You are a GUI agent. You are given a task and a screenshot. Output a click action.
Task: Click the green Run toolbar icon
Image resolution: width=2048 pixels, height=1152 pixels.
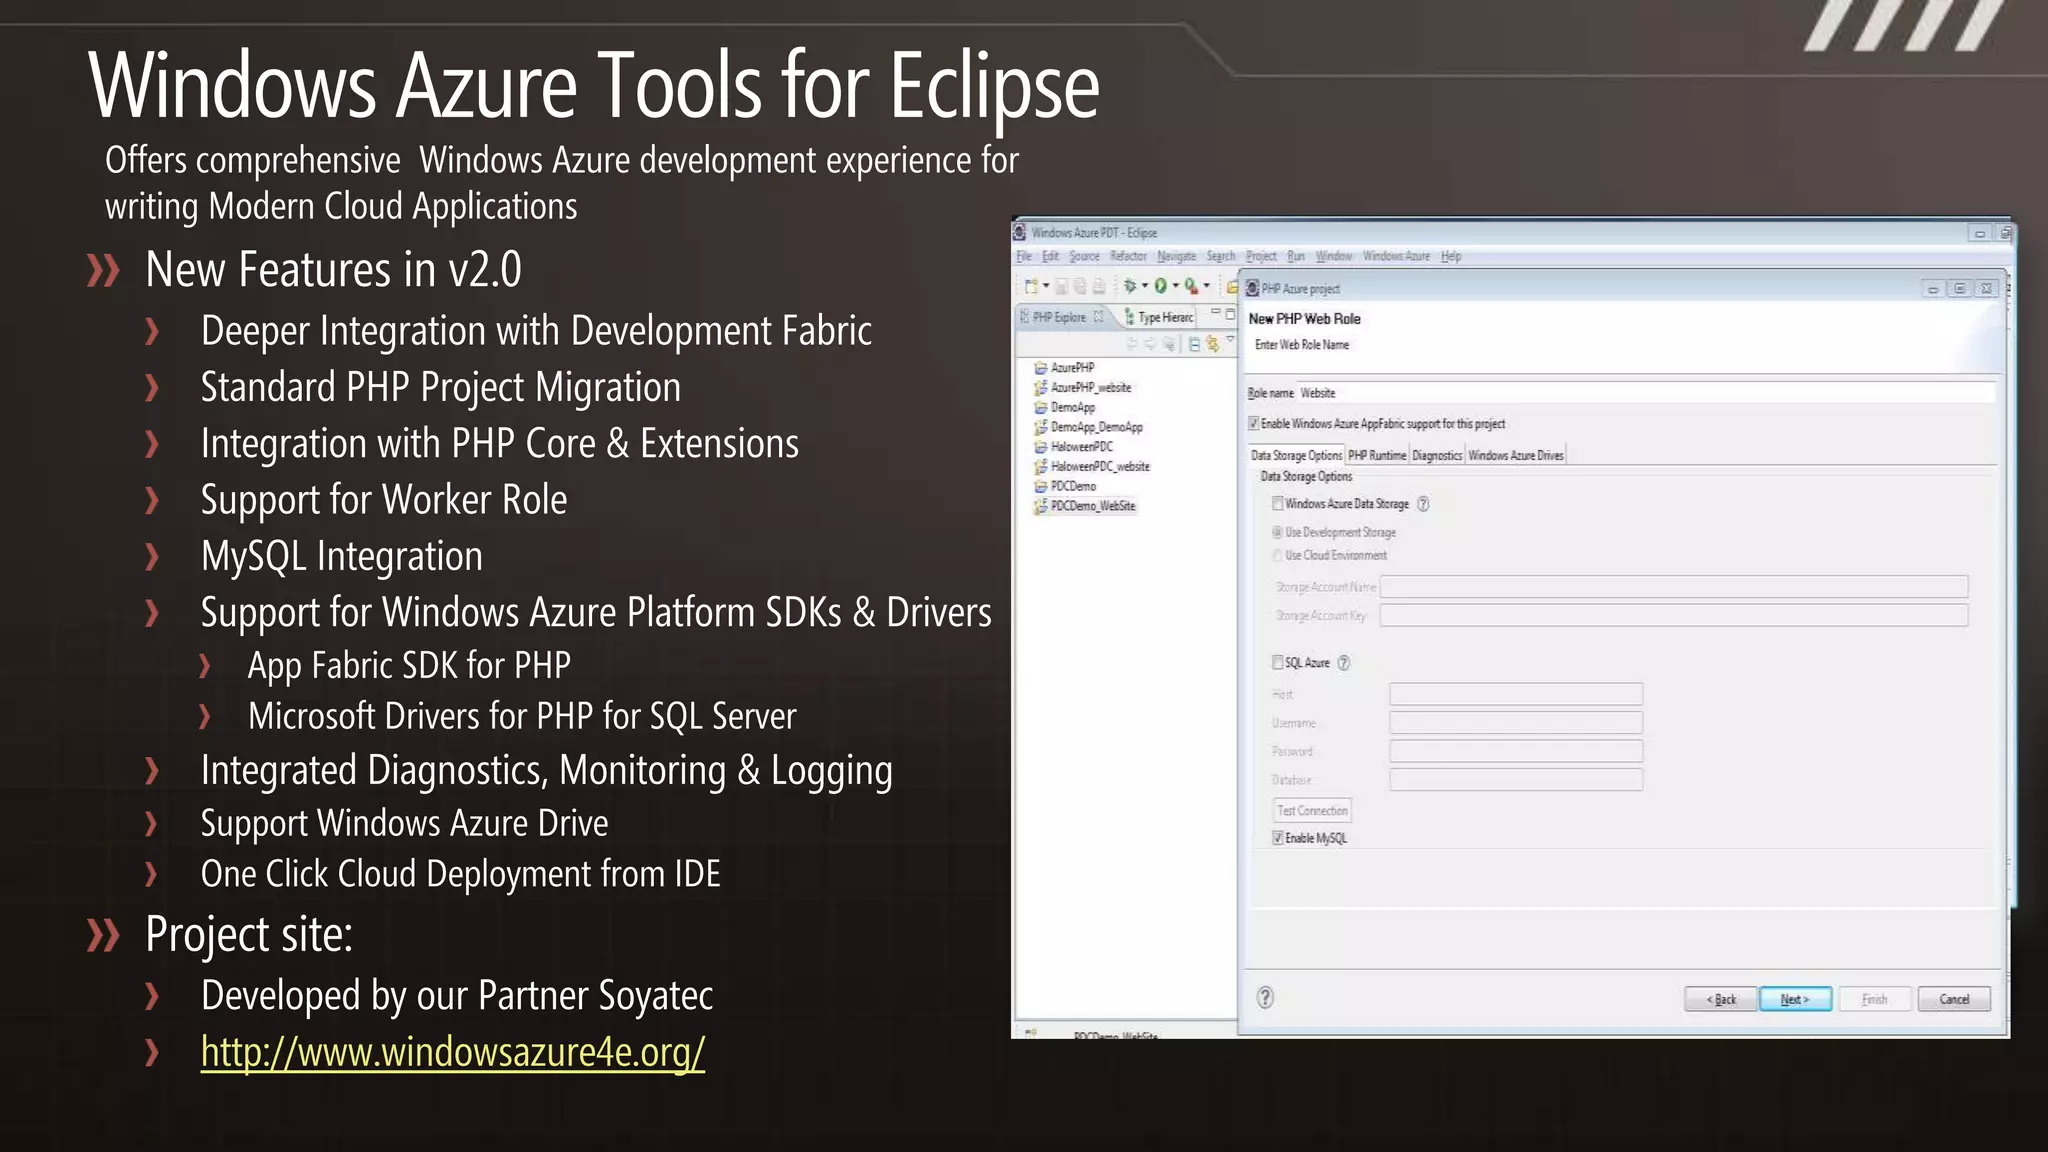1161,286
